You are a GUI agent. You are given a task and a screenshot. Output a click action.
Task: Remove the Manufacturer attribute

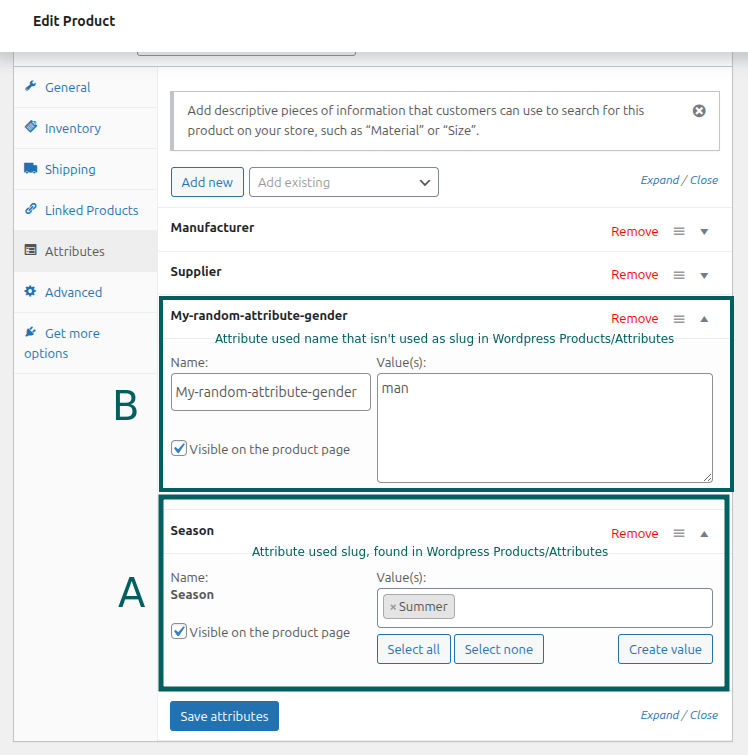point(634,232)
